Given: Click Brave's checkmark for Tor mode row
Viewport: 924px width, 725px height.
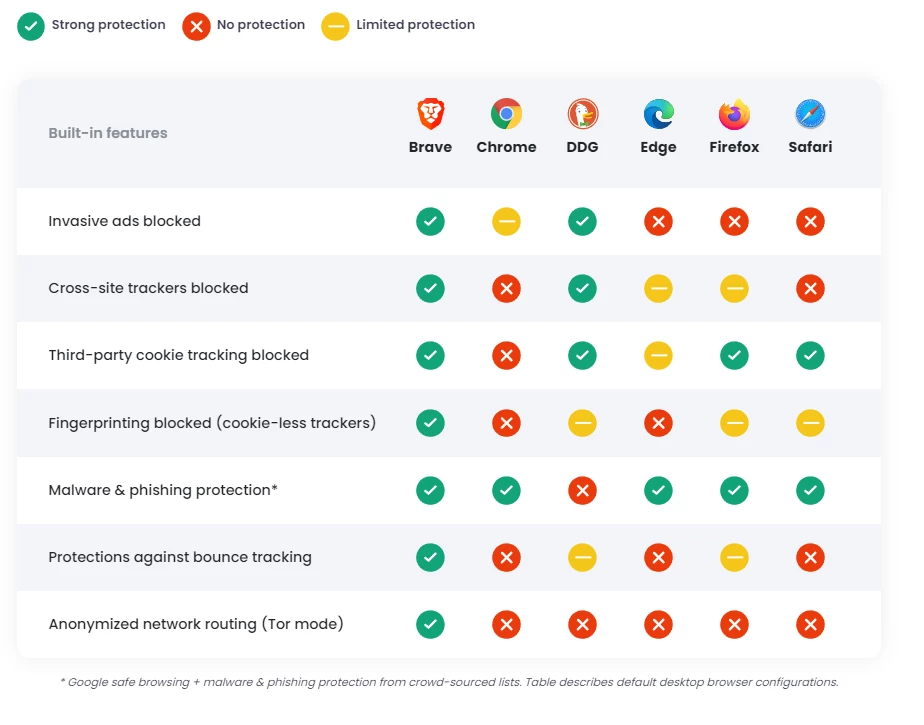Looking at the screenshot, I should point(430,625).
